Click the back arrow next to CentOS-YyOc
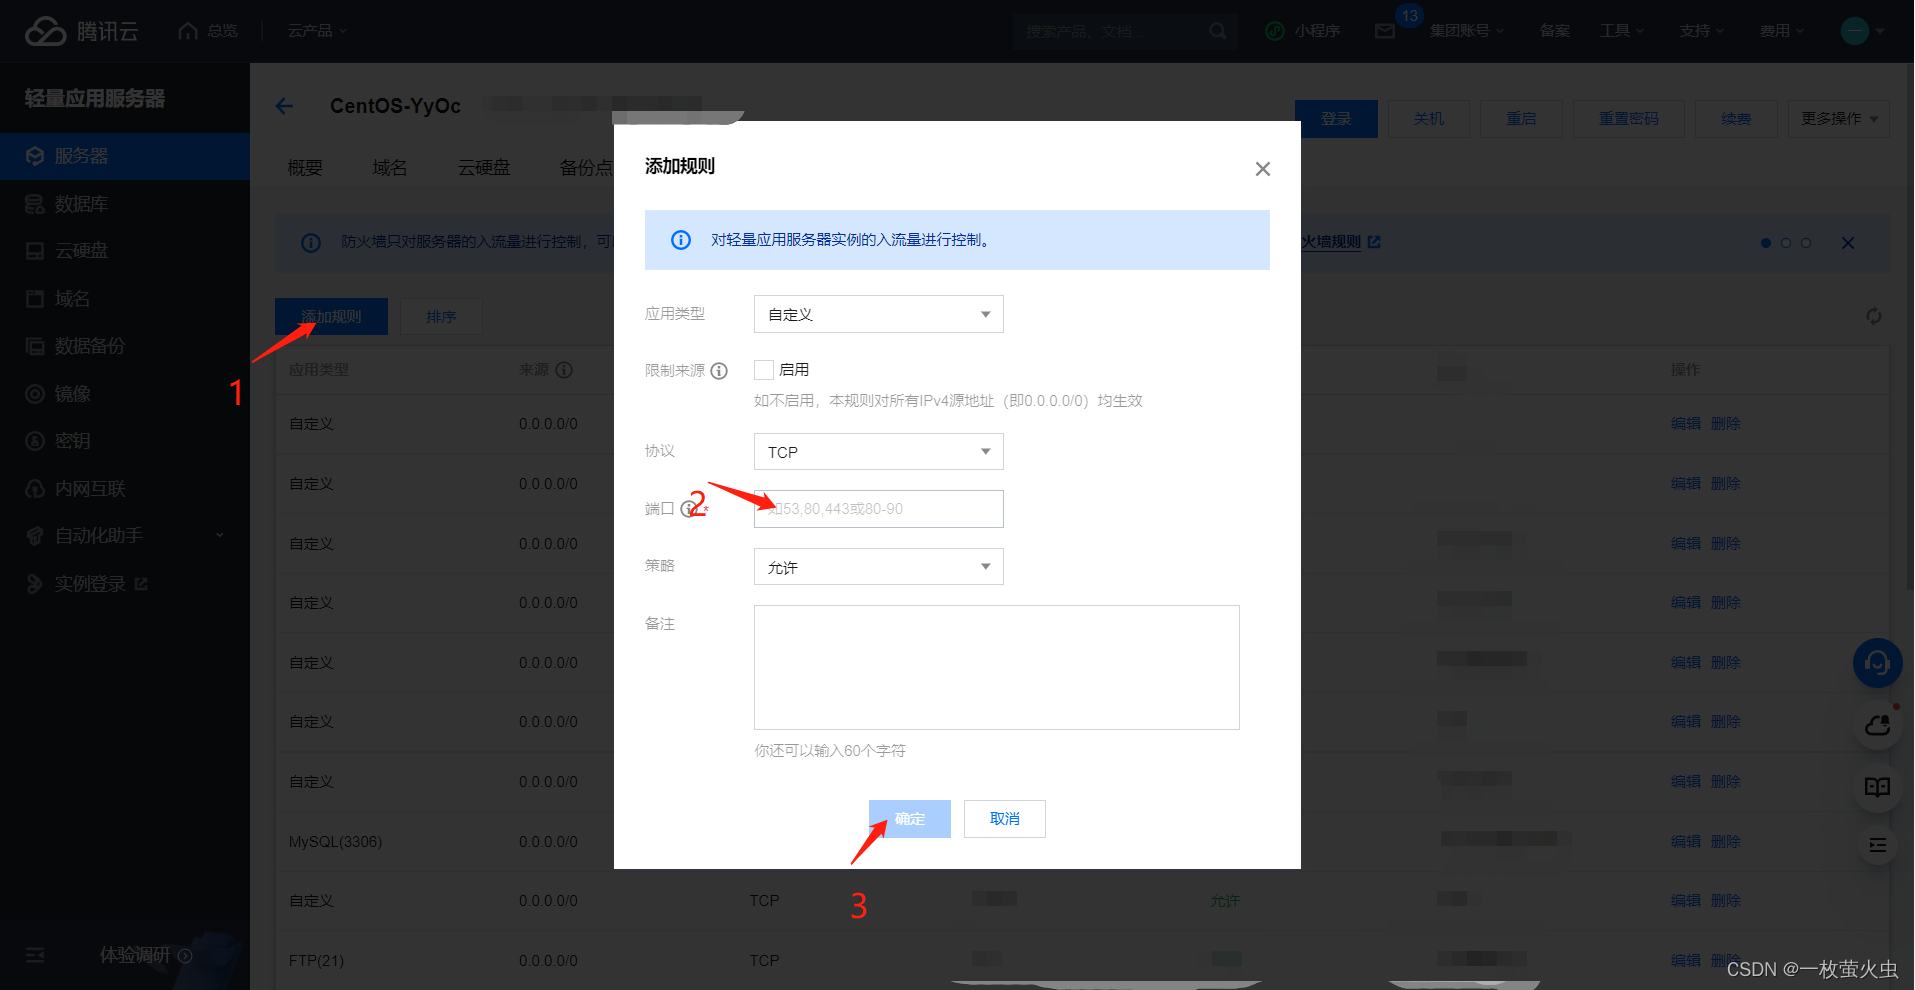 coord(285,106)
